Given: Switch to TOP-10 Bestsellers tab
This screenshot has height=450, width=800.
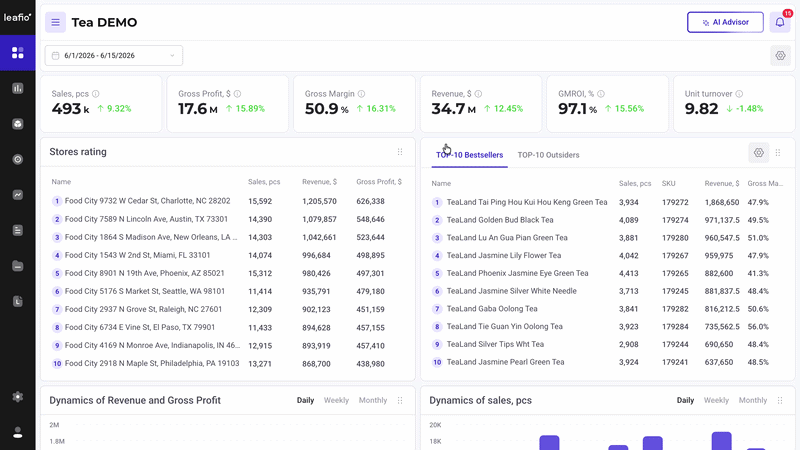Looking at the screenshot, I should tap(469, 155).
